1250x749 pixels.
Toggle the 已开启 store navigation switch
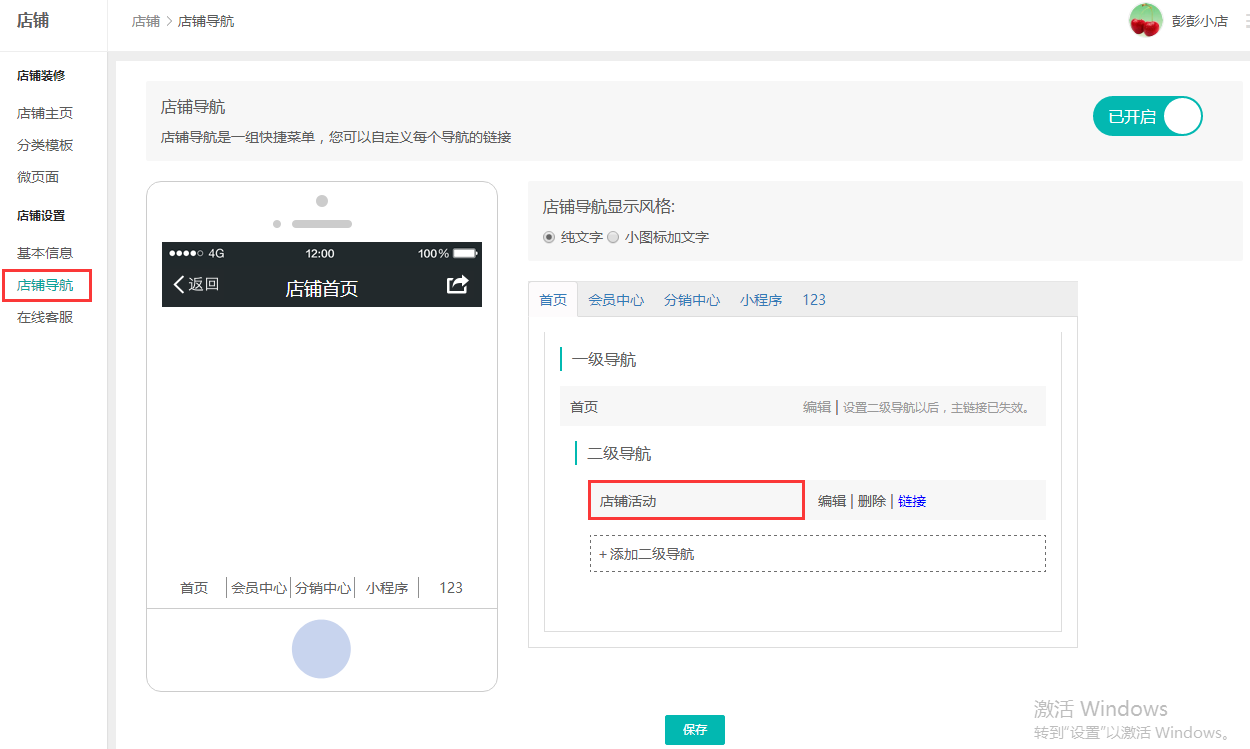click(x=1147, y=117)
